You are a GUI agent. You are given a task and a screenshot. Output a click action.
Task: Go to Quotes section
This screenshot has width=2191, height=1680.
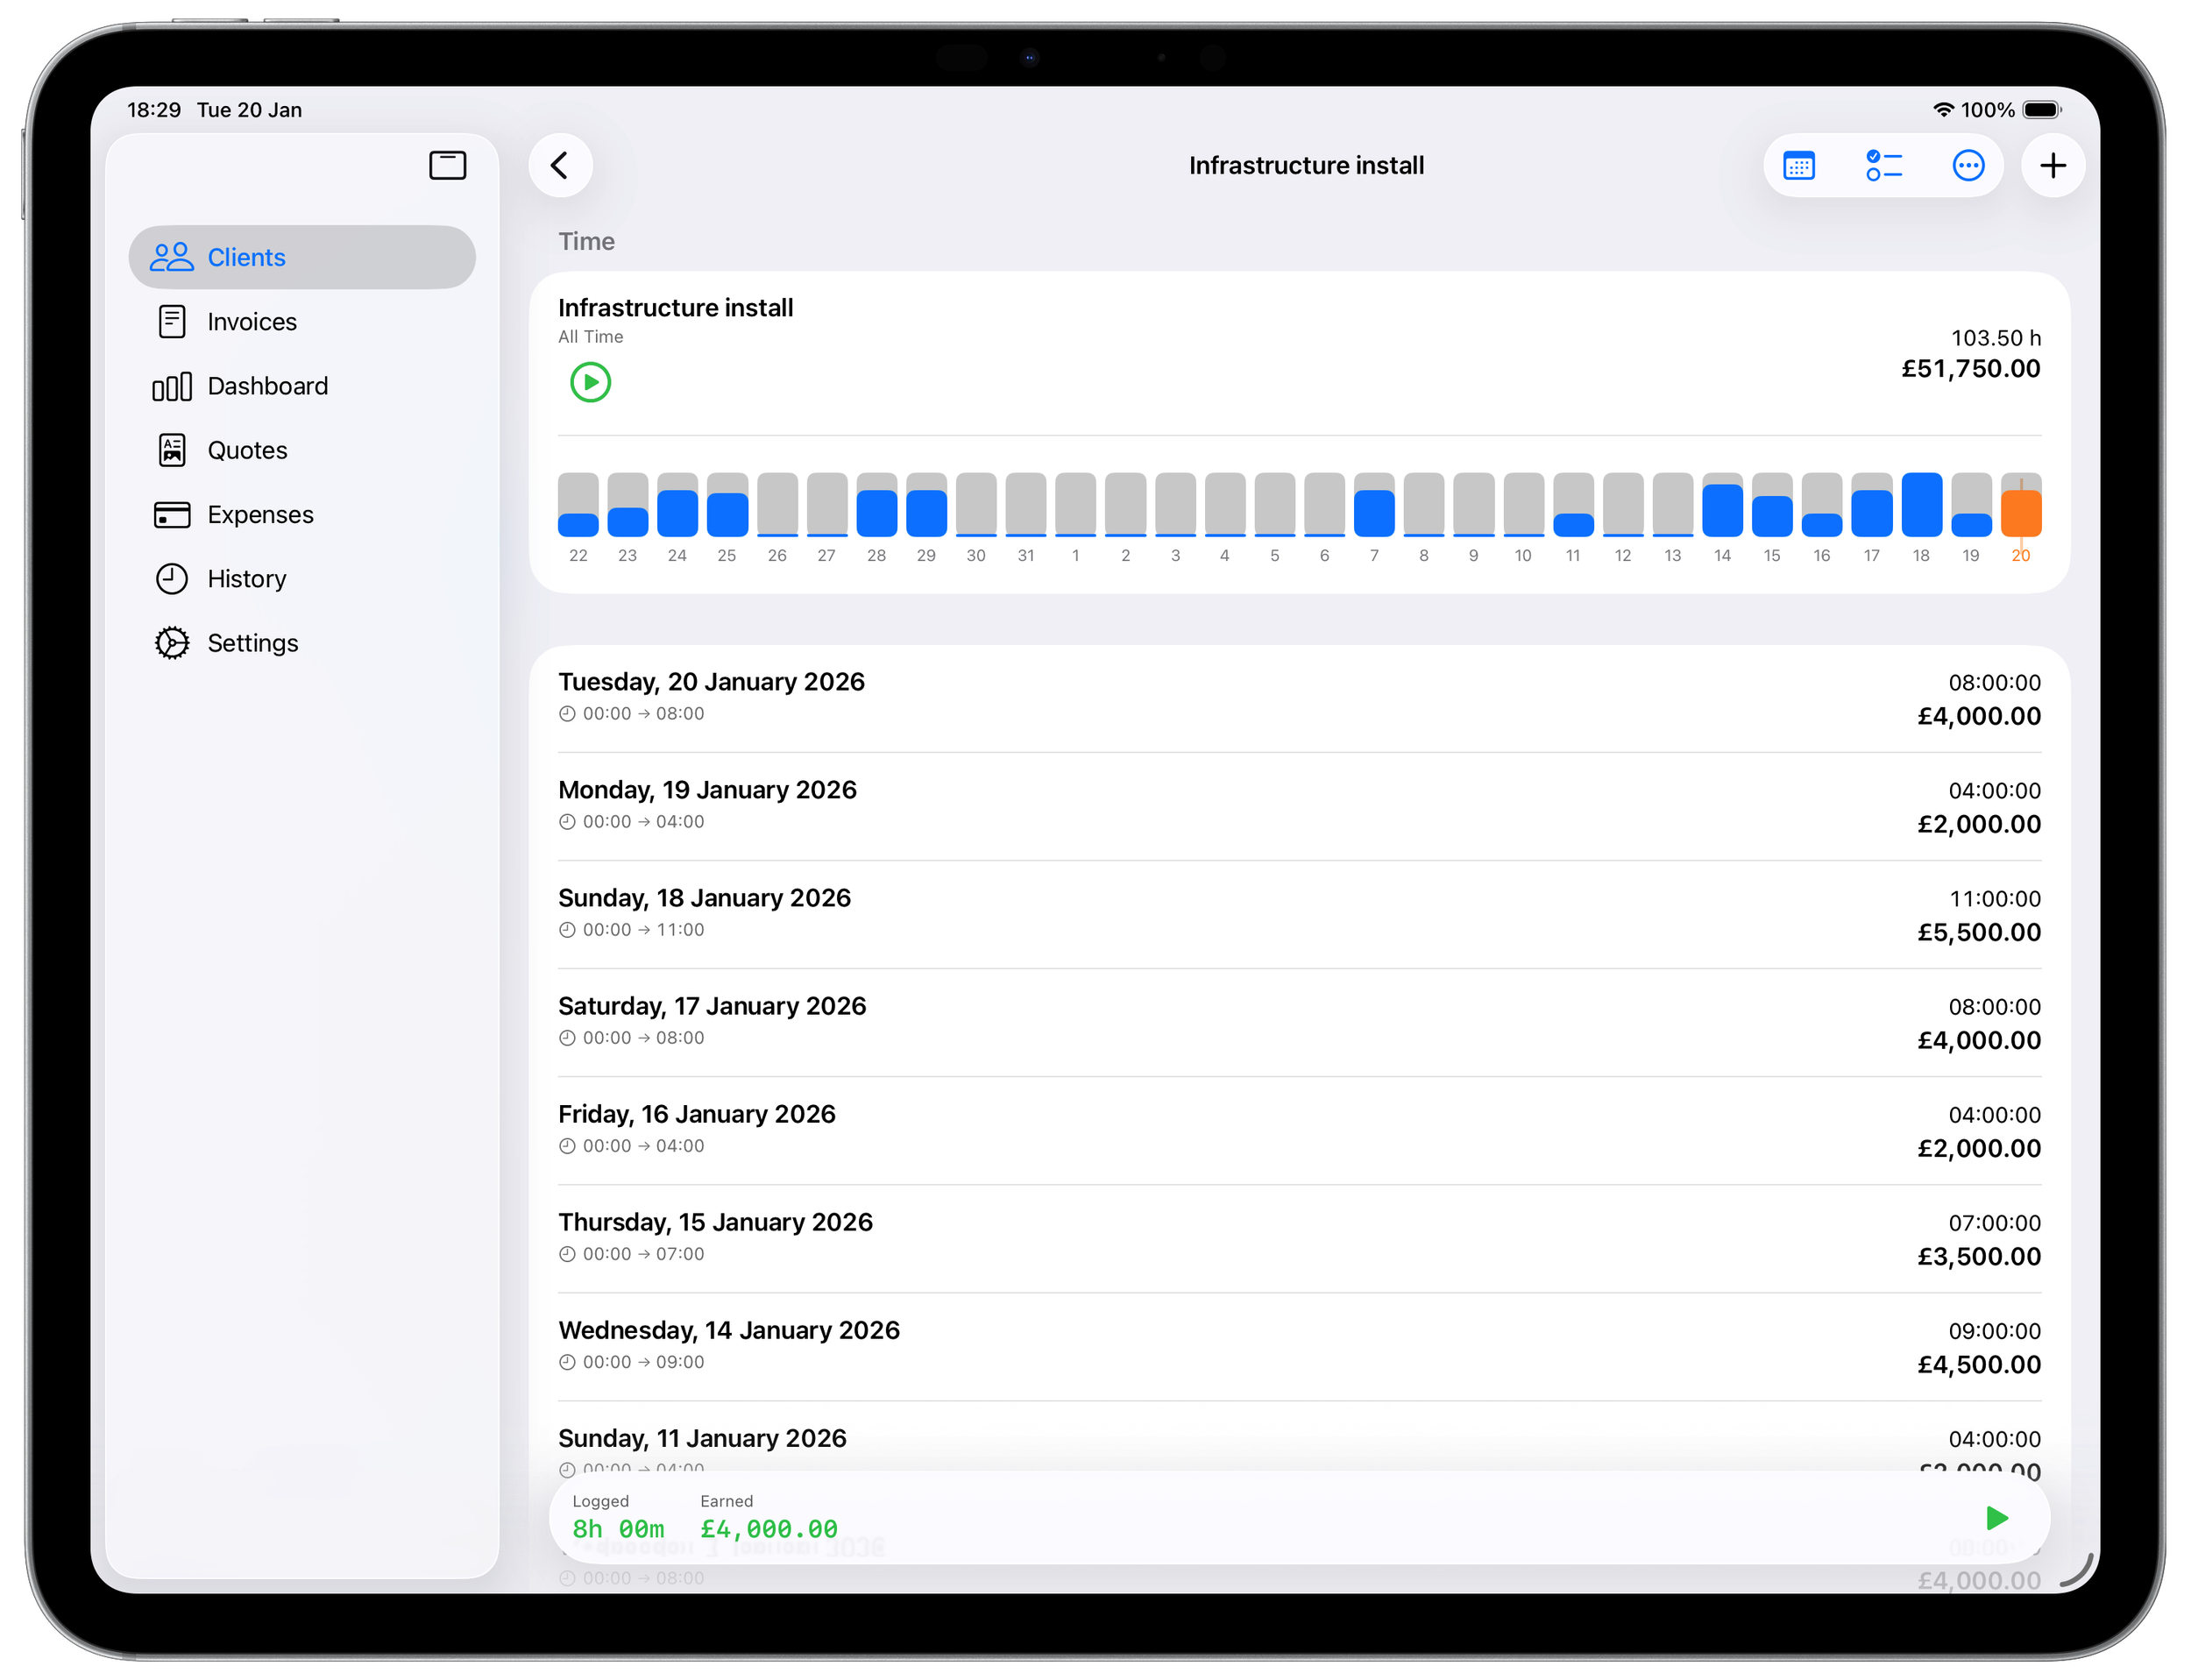(x=247, y=450)
